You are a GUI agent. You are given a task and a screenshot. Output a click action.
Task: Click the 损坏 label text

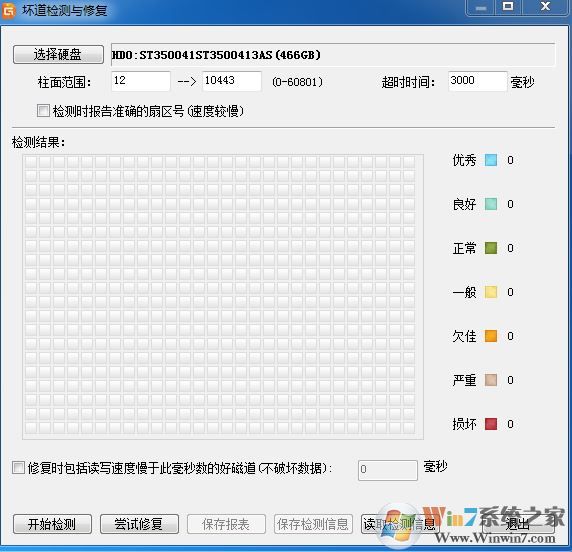click(464, 424)
